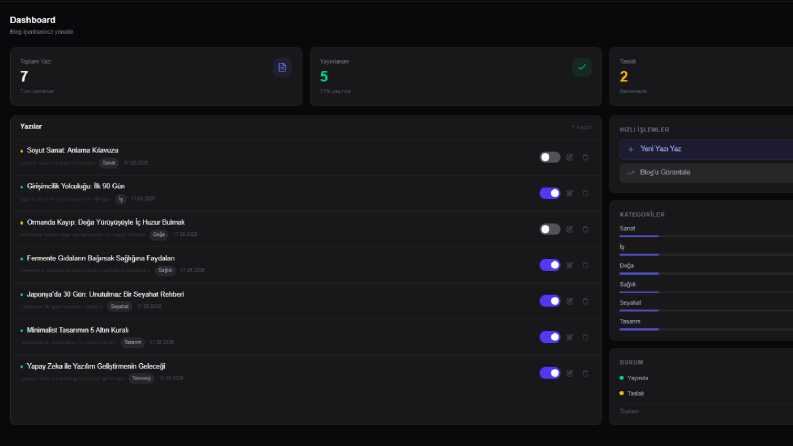
Task: Unpublish Girişimcilik Yolculuğu via its toggle
Action: point(550,193)
